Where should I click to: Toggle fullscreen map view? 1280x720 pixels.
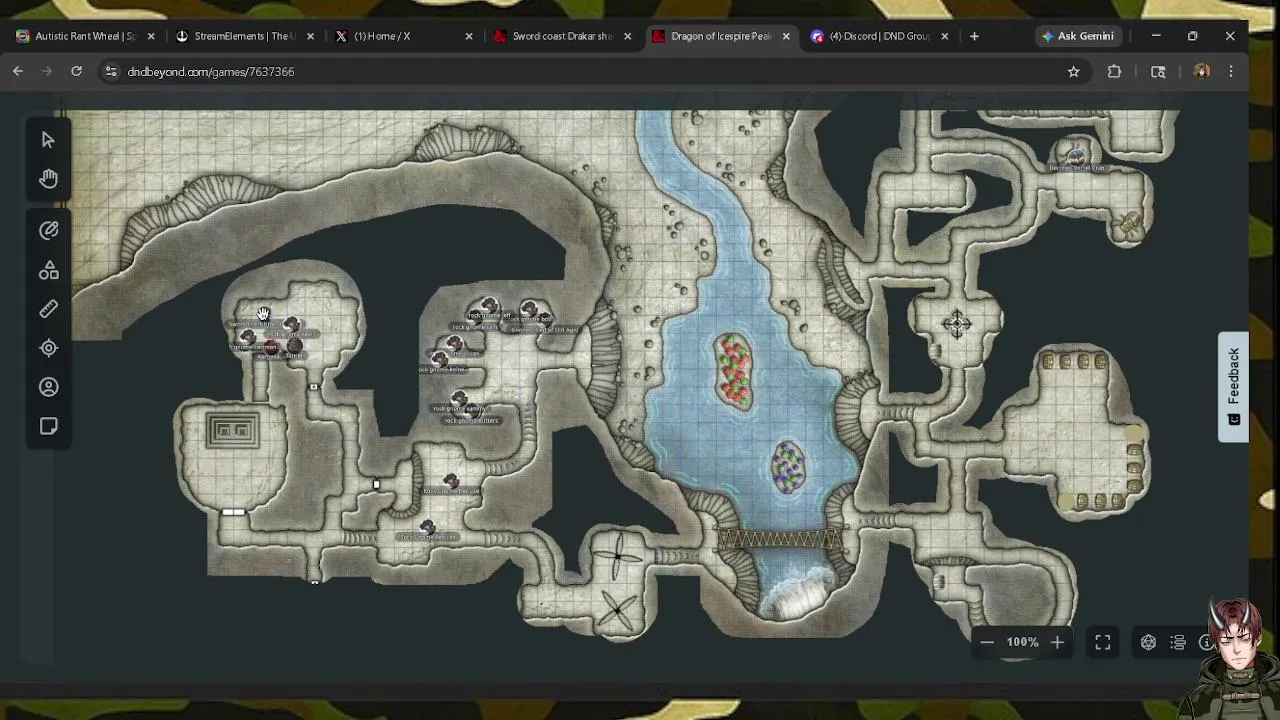click(x=1103, y=642)
